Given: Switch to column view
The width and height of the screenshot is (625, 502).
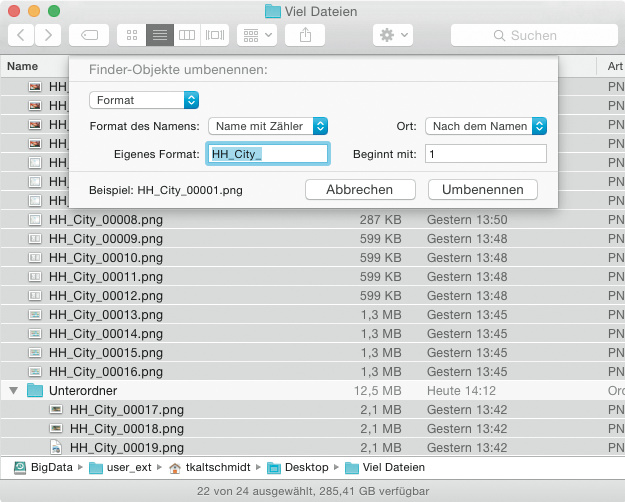Looking at the screenshot, I should pos(187,35).
